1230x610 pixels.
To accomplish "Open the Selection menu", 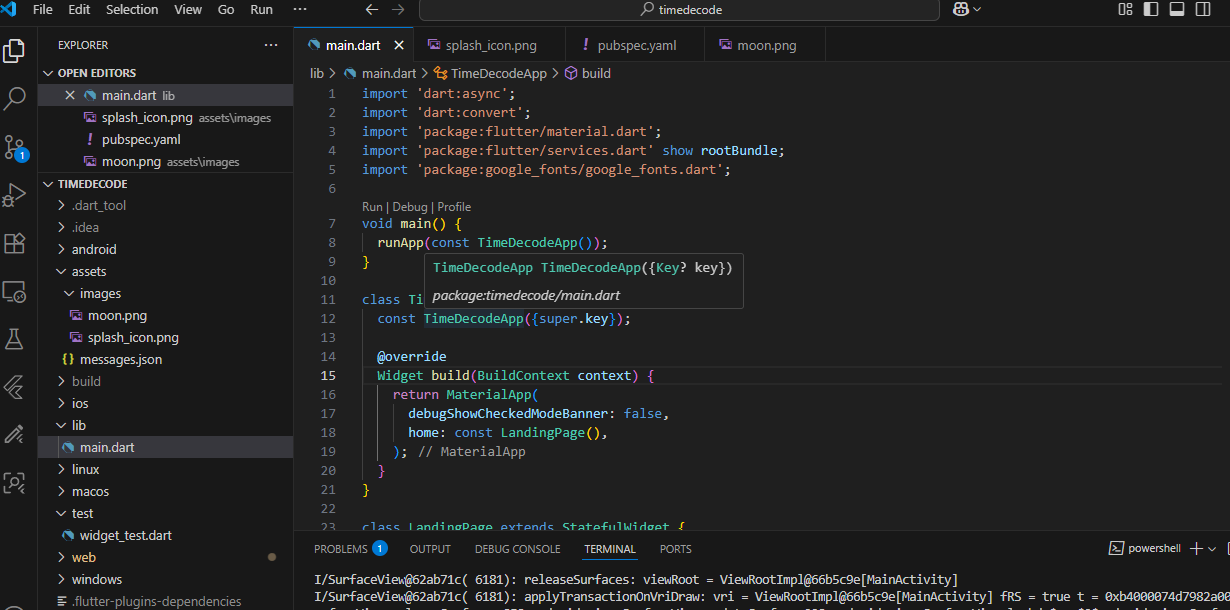I will click(132, 9).
